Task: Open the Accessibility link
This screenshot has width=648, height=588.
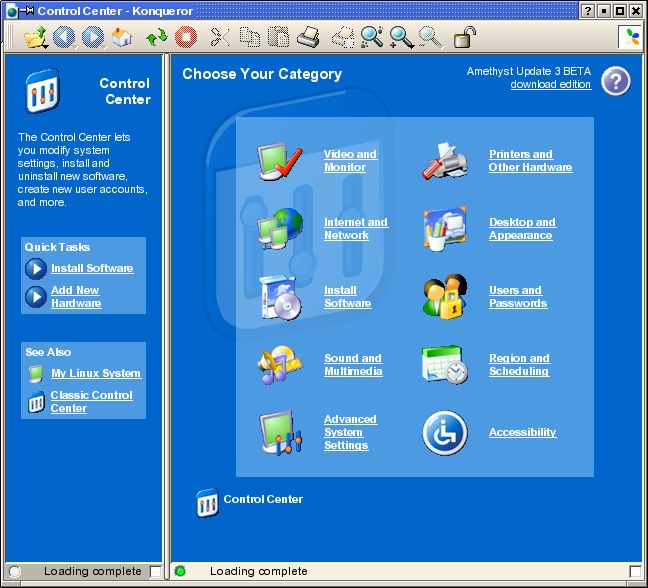Action: pos(522,432)
